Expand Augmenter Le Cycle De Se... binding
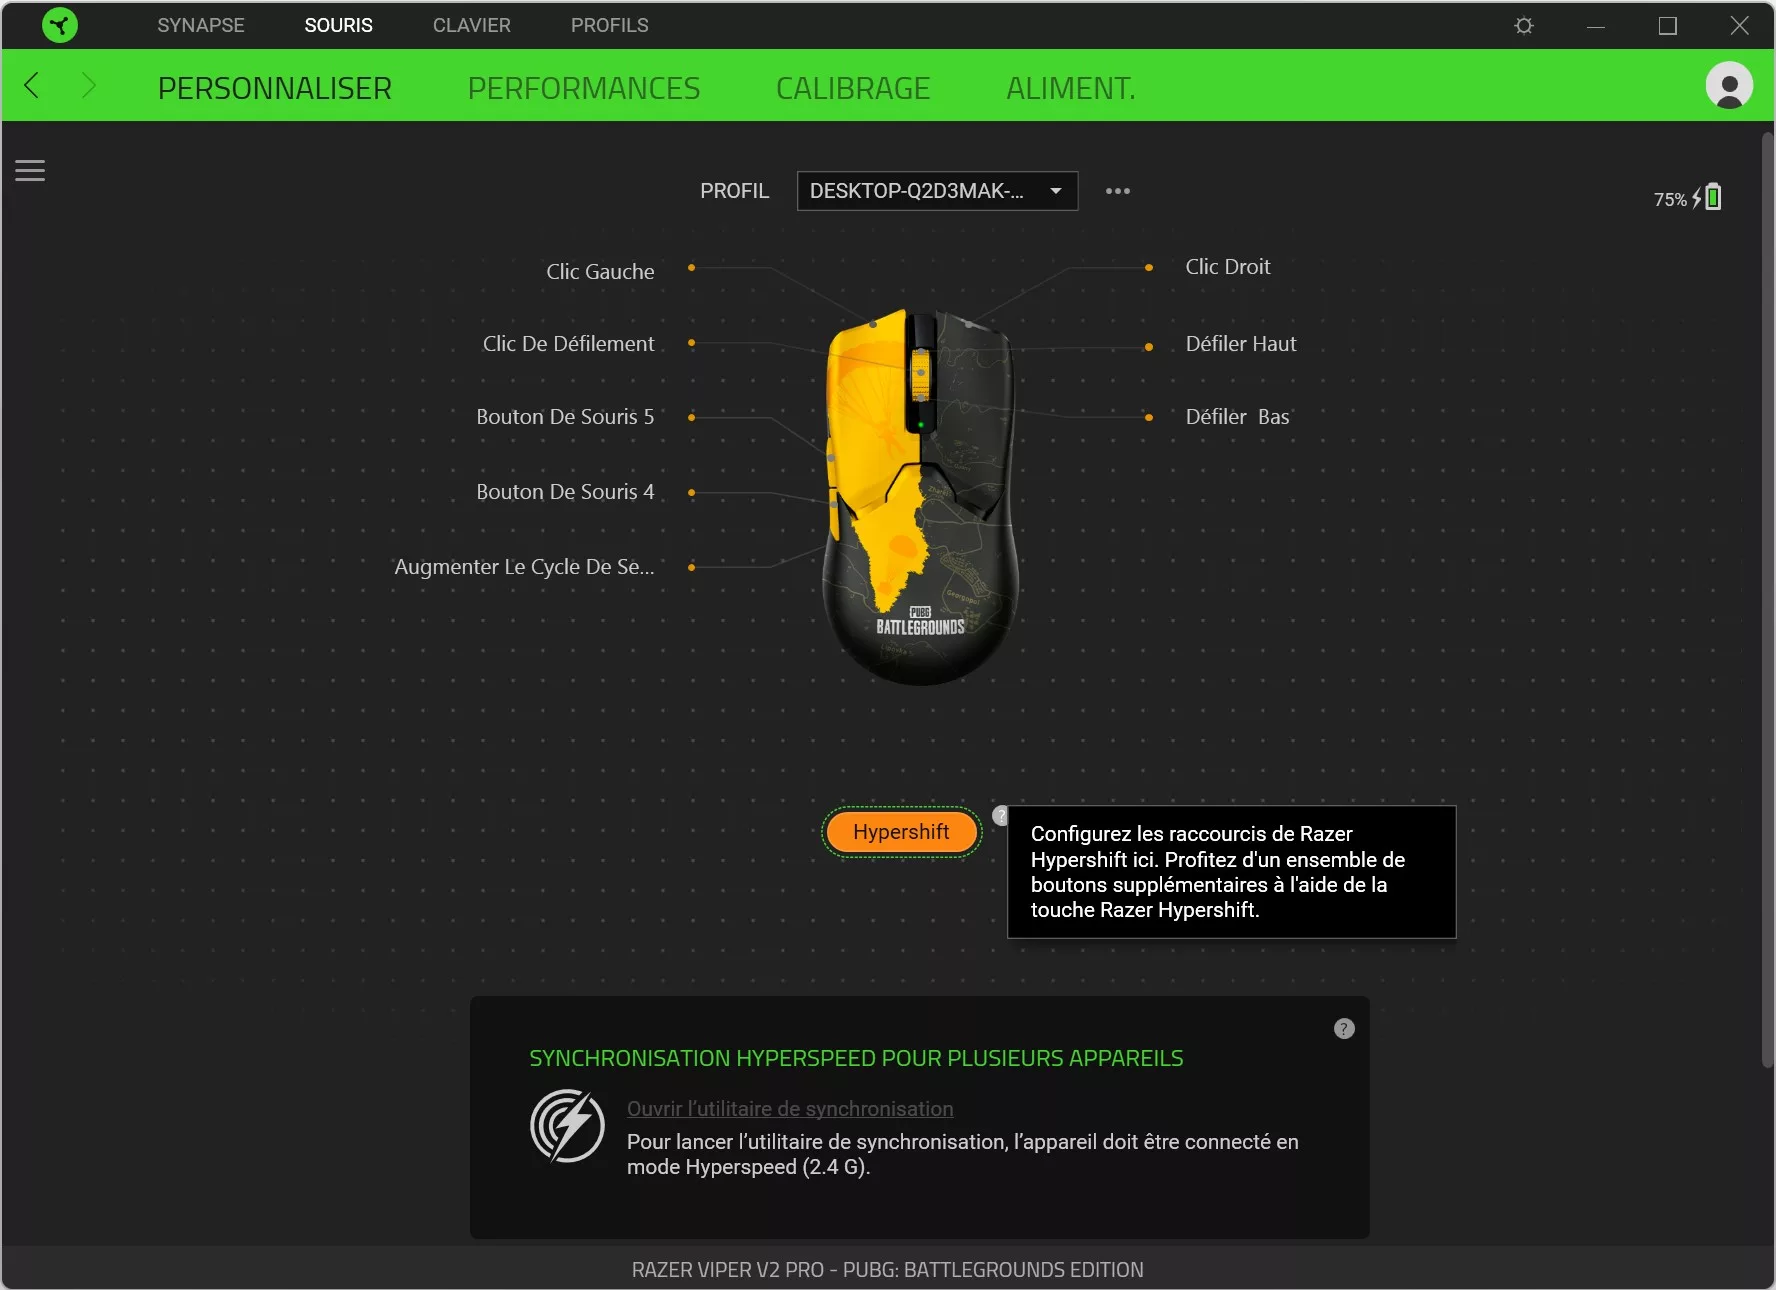Screen dimensions: 1776x1290 (692, 567)
